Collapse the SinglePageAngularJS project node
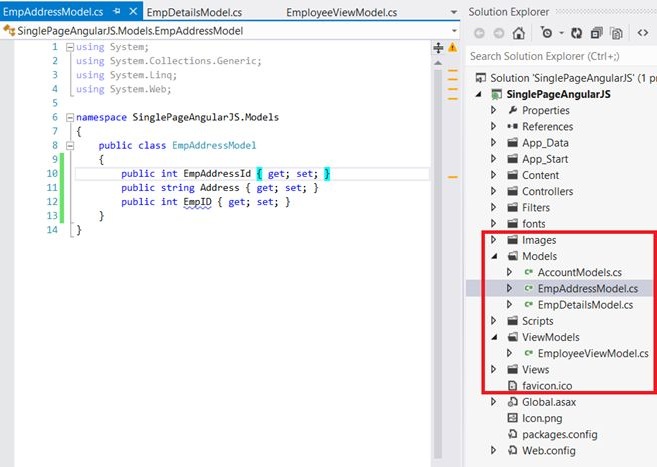Screen dimensions: 657x467 click(x=479, y=95)
